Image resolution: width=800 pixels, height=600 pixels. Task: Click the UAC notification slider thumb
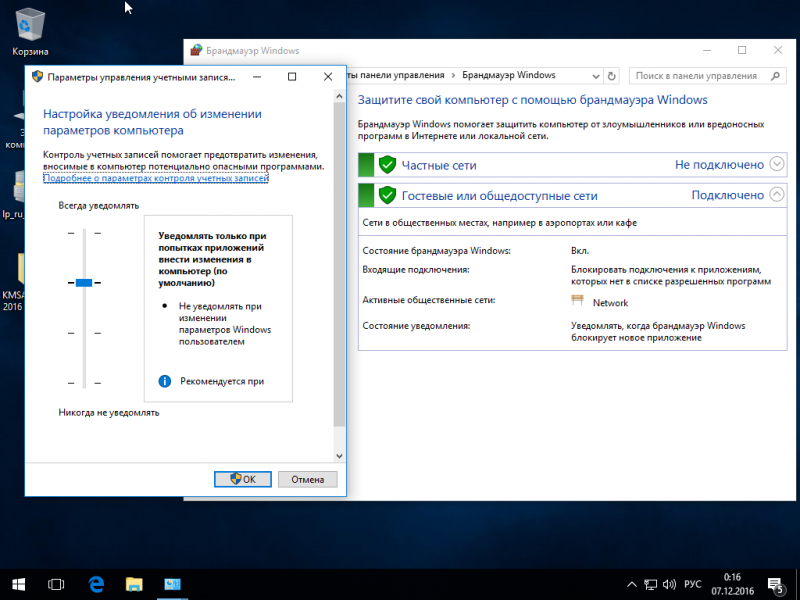click(84, 283)
